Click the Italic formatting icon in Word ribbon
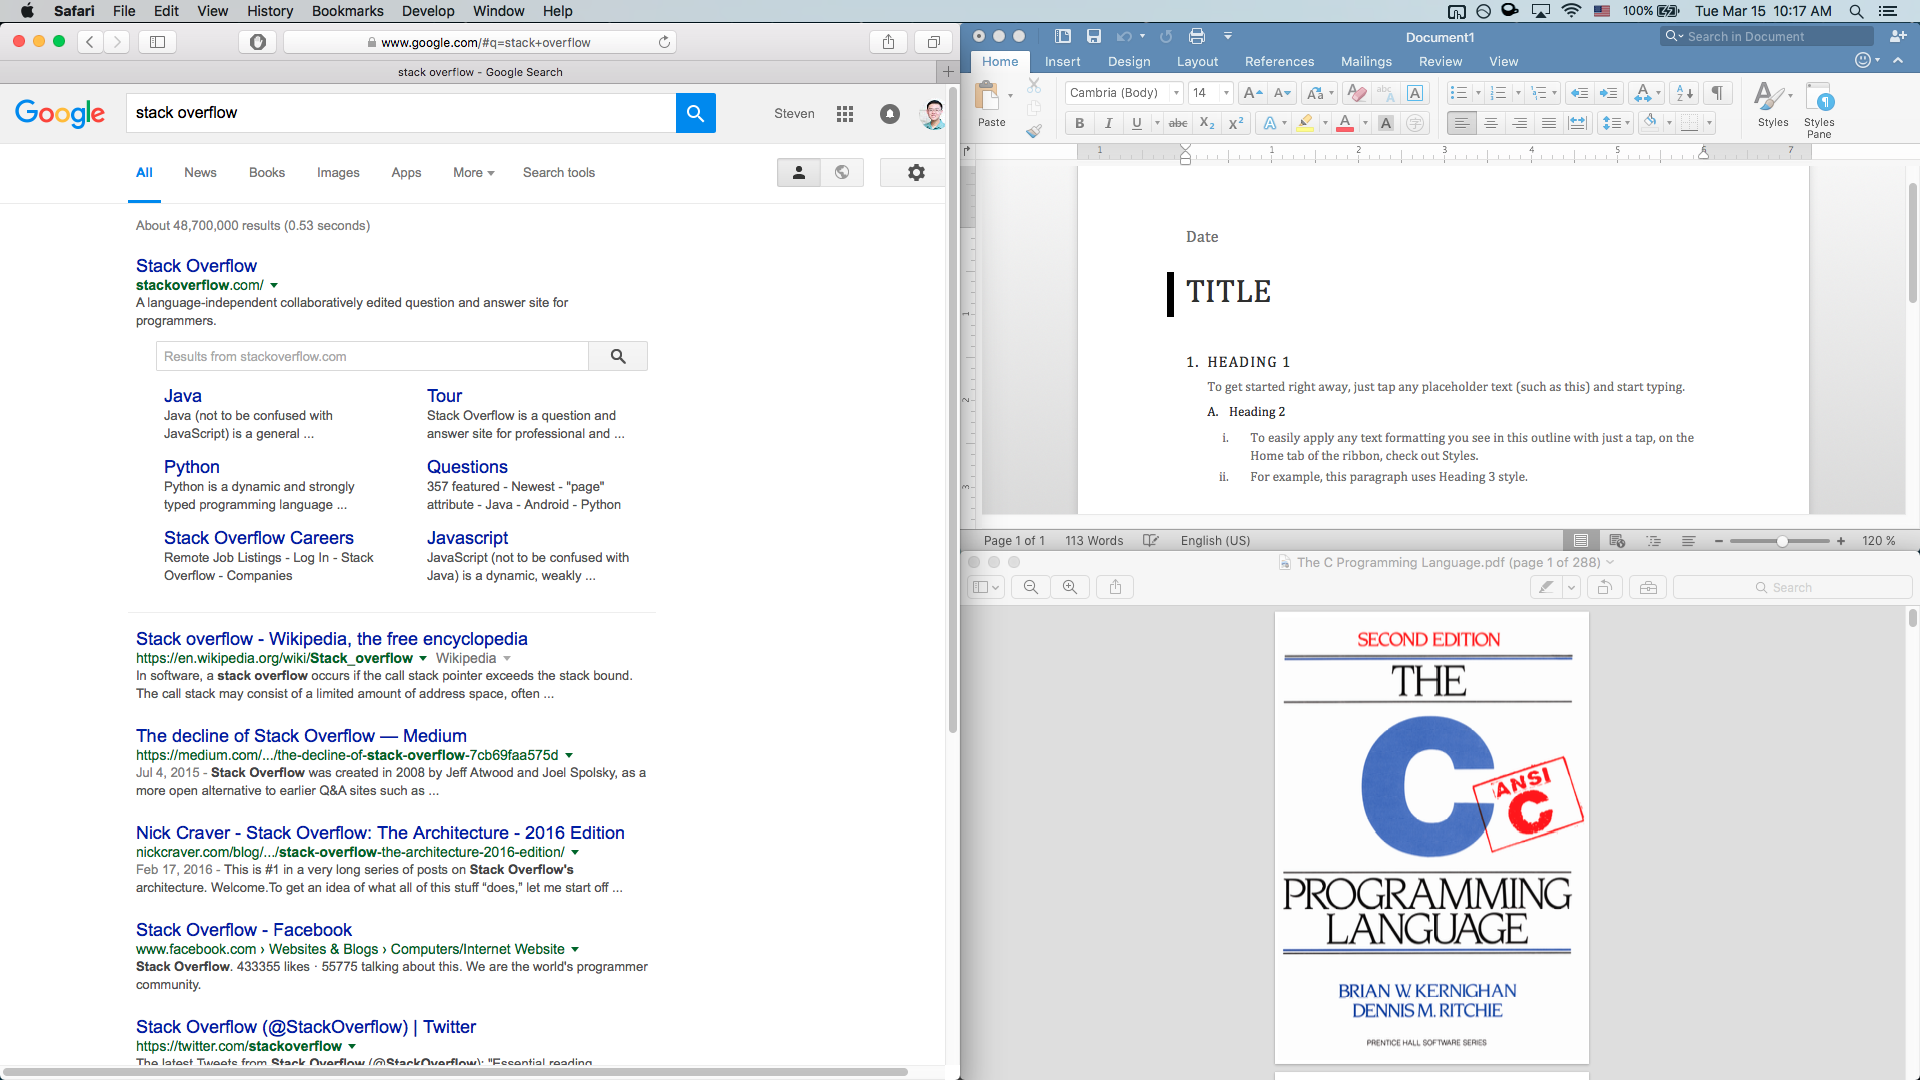This screenshot has height=1080, width=1920. pyautogui.click(x=1108, y=124)
